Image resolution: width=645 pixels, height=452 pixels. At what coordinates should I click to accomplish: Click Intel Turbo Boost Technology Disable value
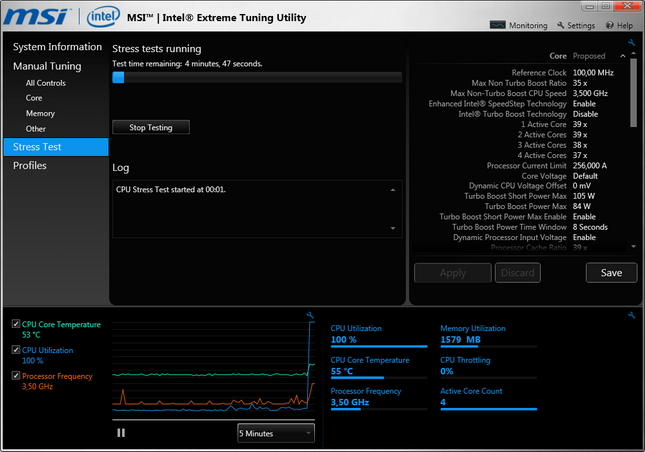point(585,114)
